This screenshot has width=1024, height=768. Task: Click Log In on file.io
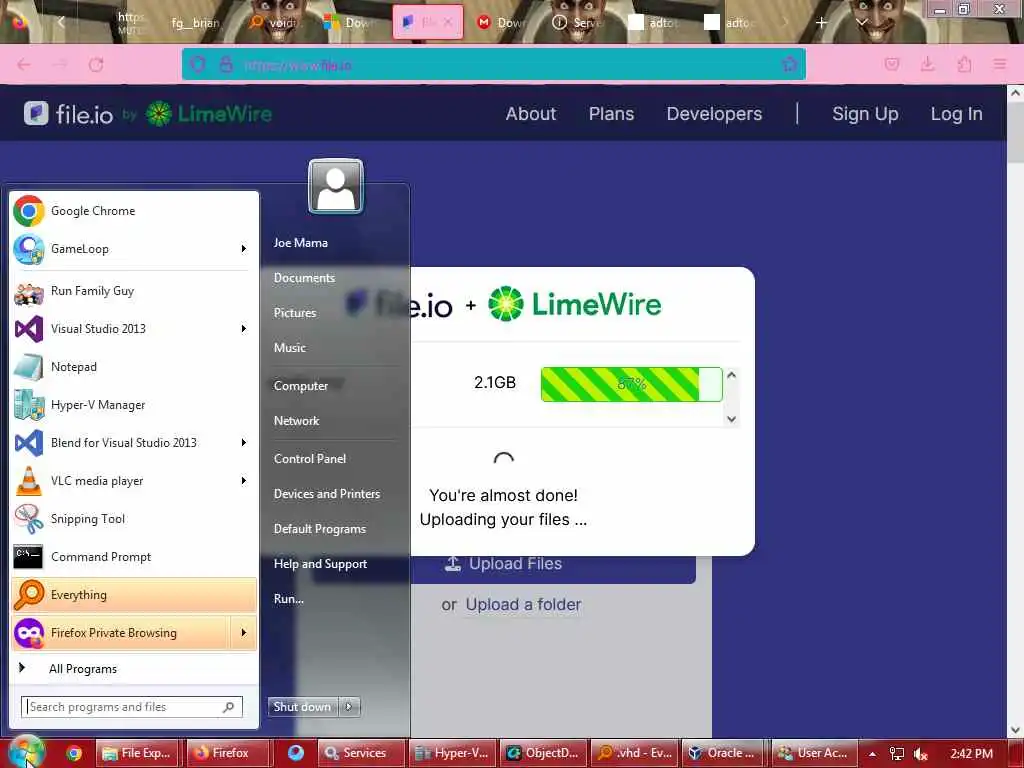(x=956, y=114)
